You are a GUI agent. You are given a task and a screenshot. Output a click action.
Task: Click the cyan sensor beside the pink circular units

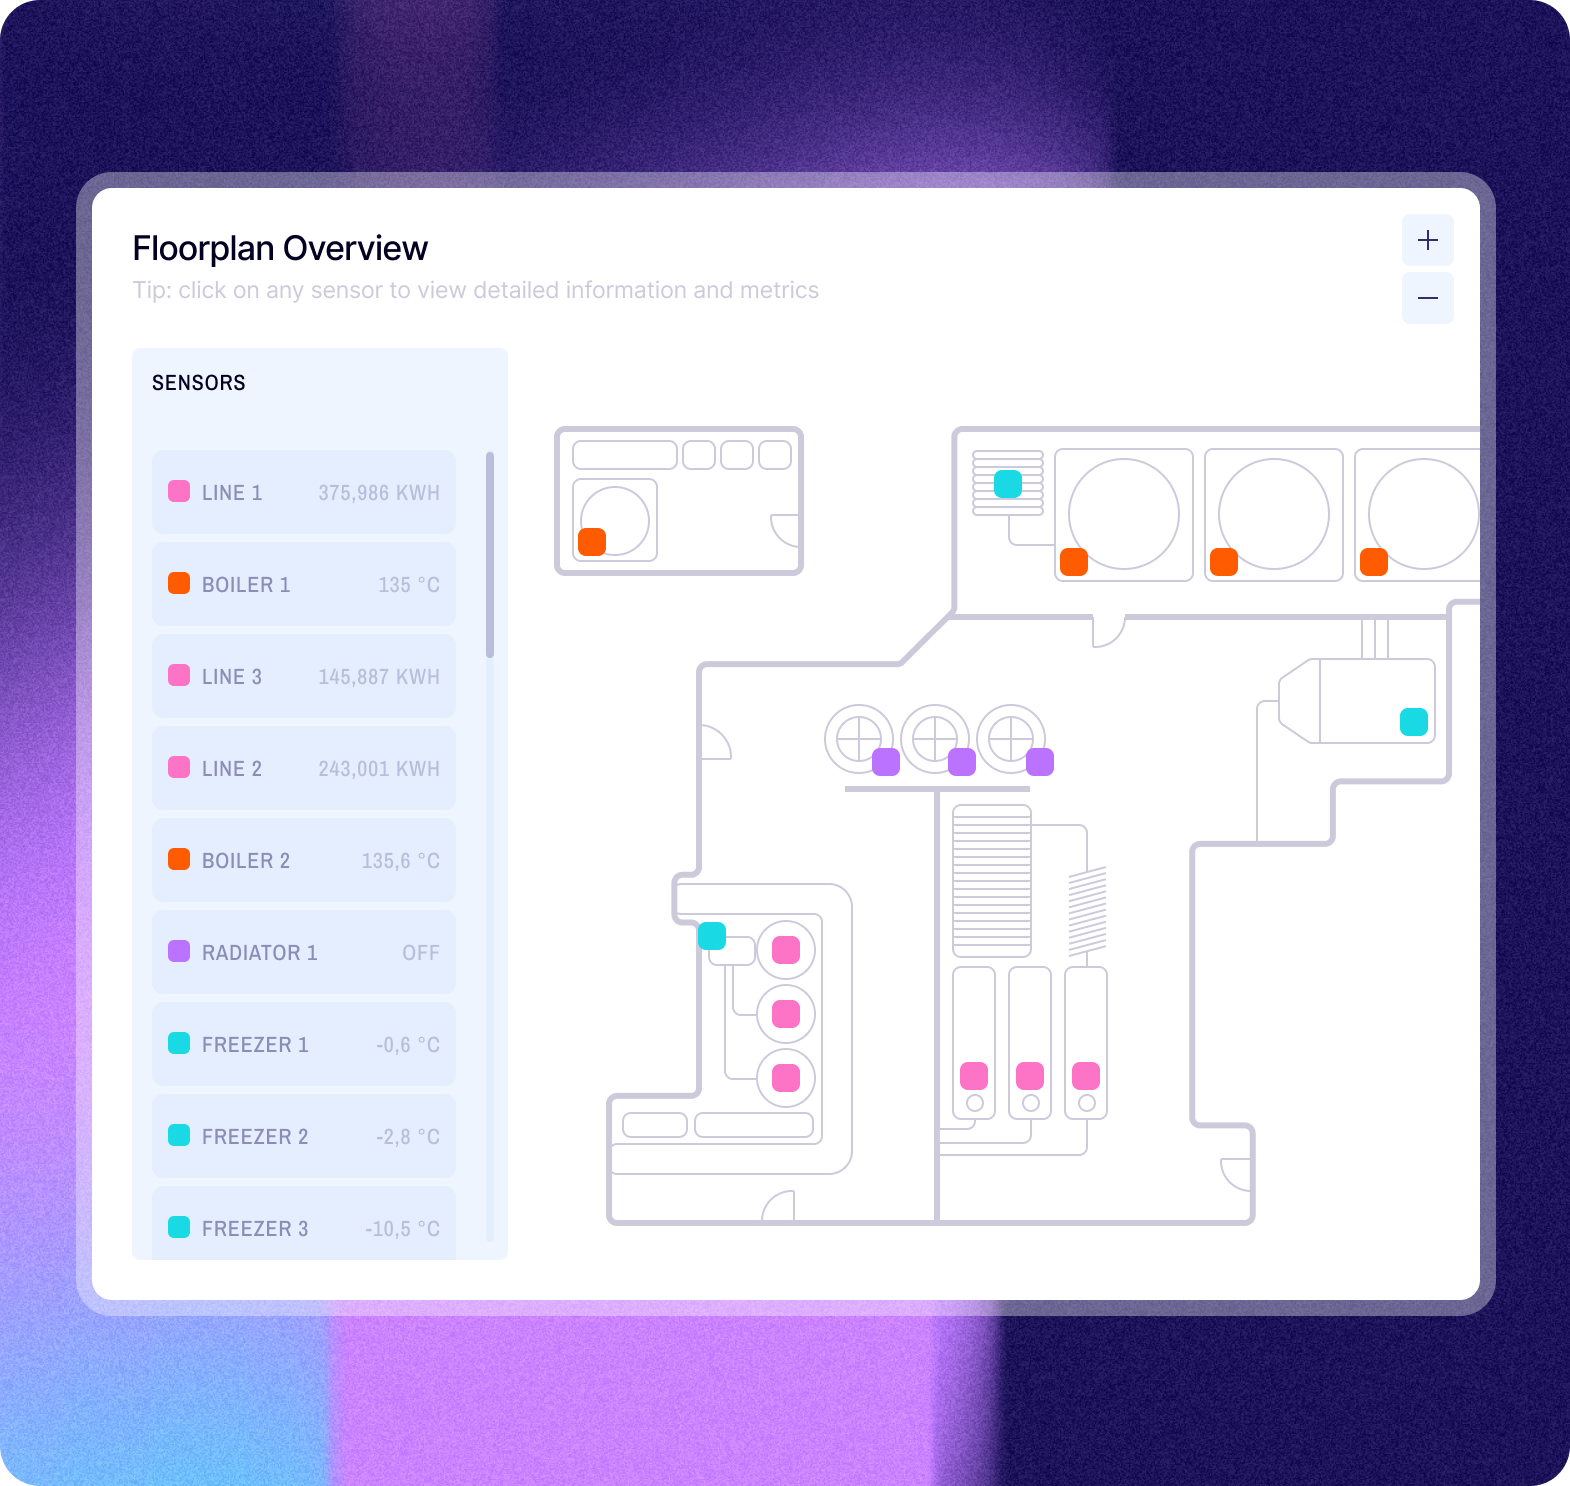[x=712, y=936]
